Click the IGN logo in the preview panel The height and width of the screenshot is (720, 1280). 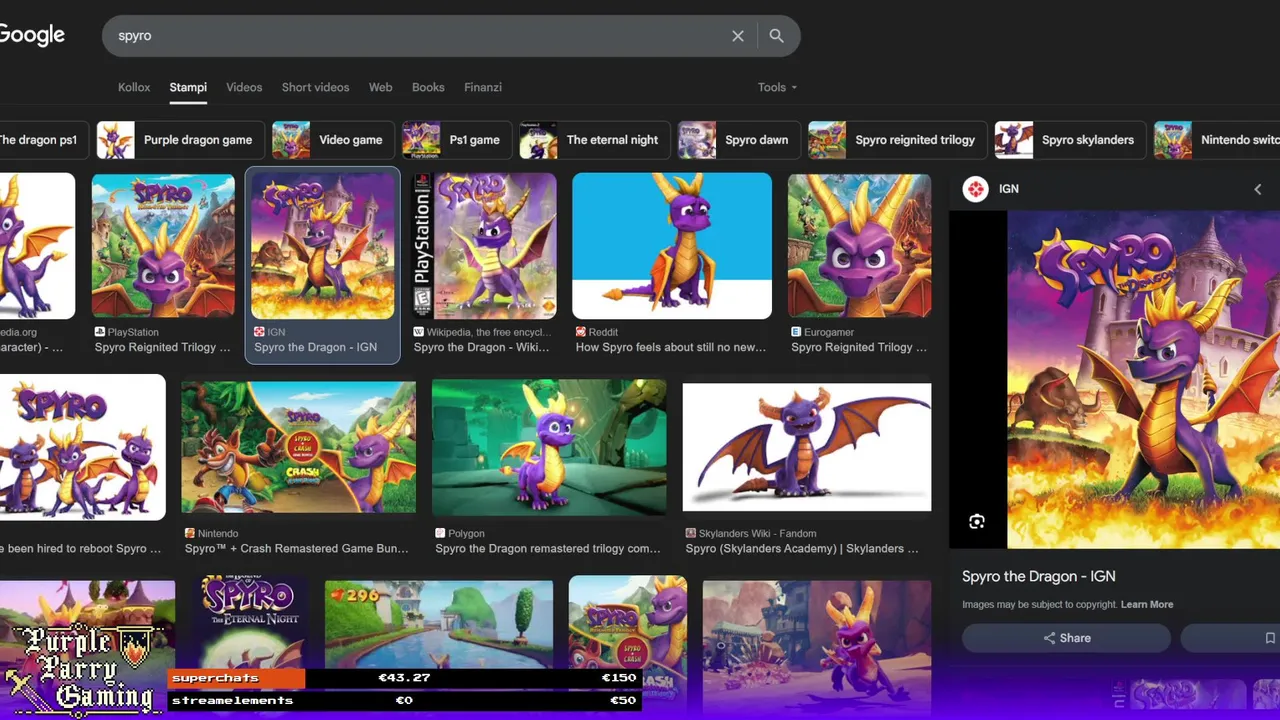click(976, 189)
